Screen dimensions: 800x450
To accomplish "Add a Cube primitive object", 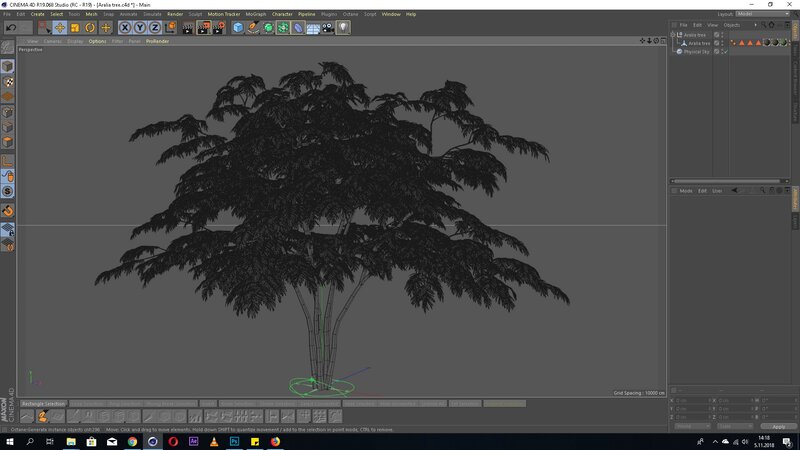I will (239, 28).
